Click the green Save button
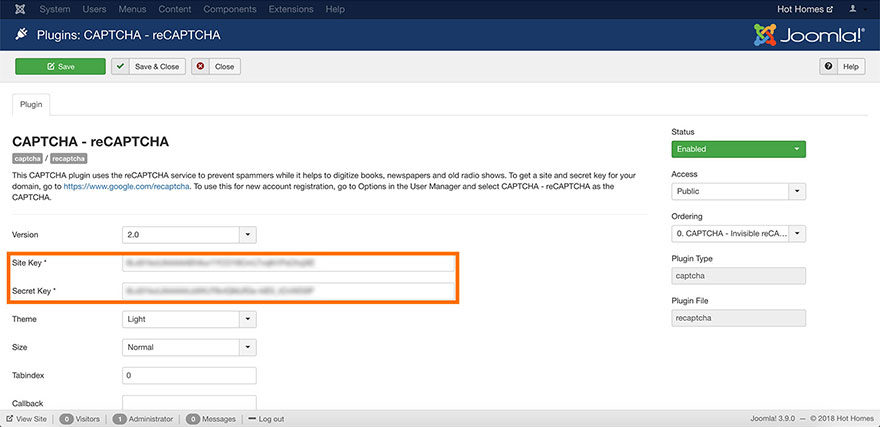 (60, 66)
